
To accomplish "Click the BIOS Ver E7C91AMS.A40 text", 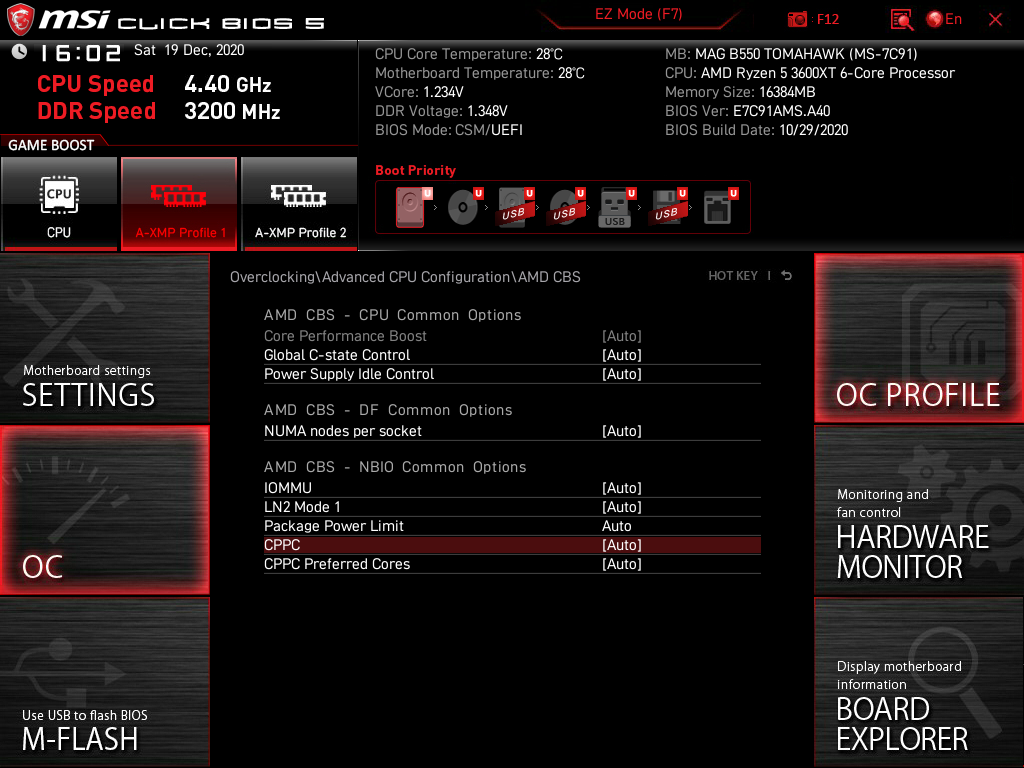I will point(748,111).
